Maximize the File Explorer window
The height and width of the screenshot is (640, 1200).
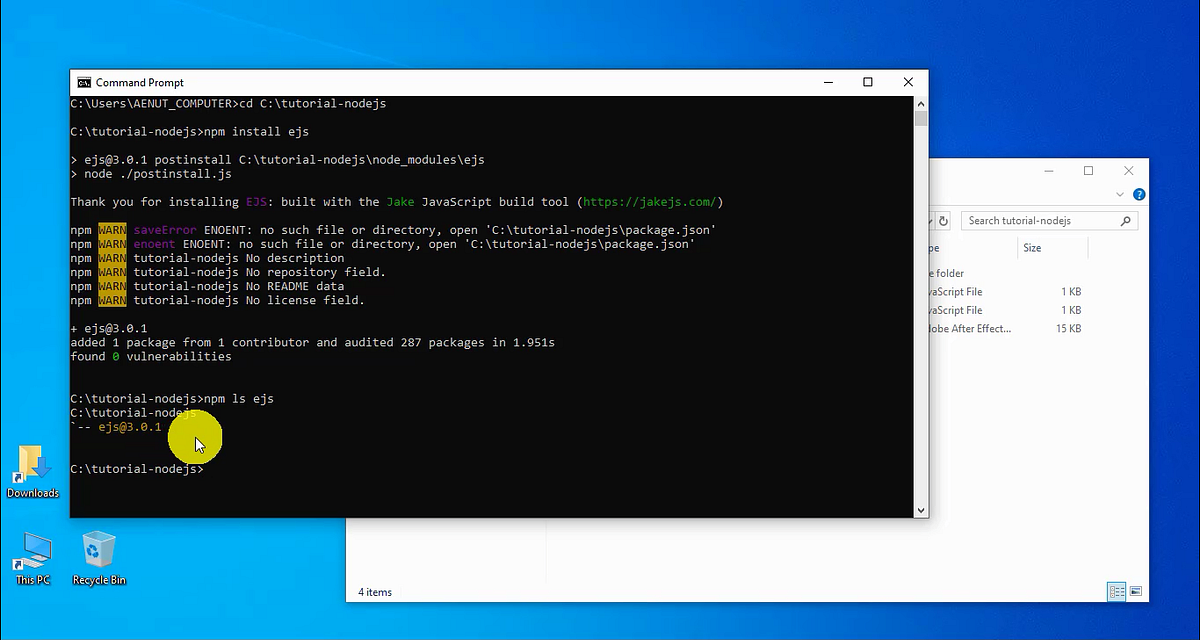click(x=1088, y=171)
